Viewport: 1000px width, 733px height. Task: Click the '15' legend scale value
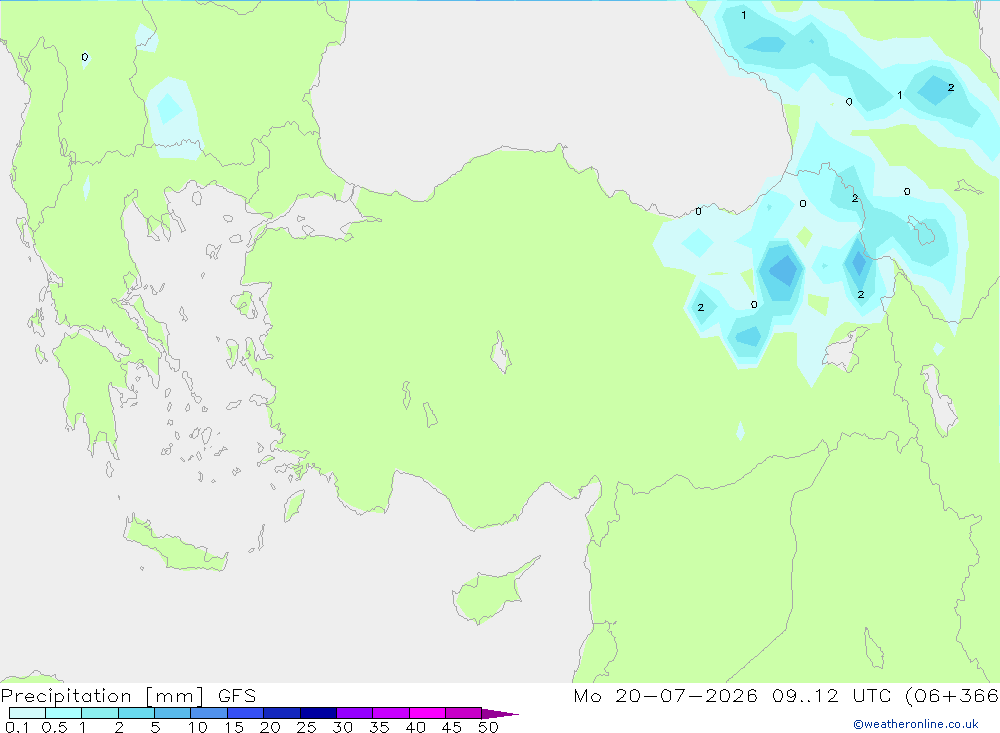(x=233, y=727)
